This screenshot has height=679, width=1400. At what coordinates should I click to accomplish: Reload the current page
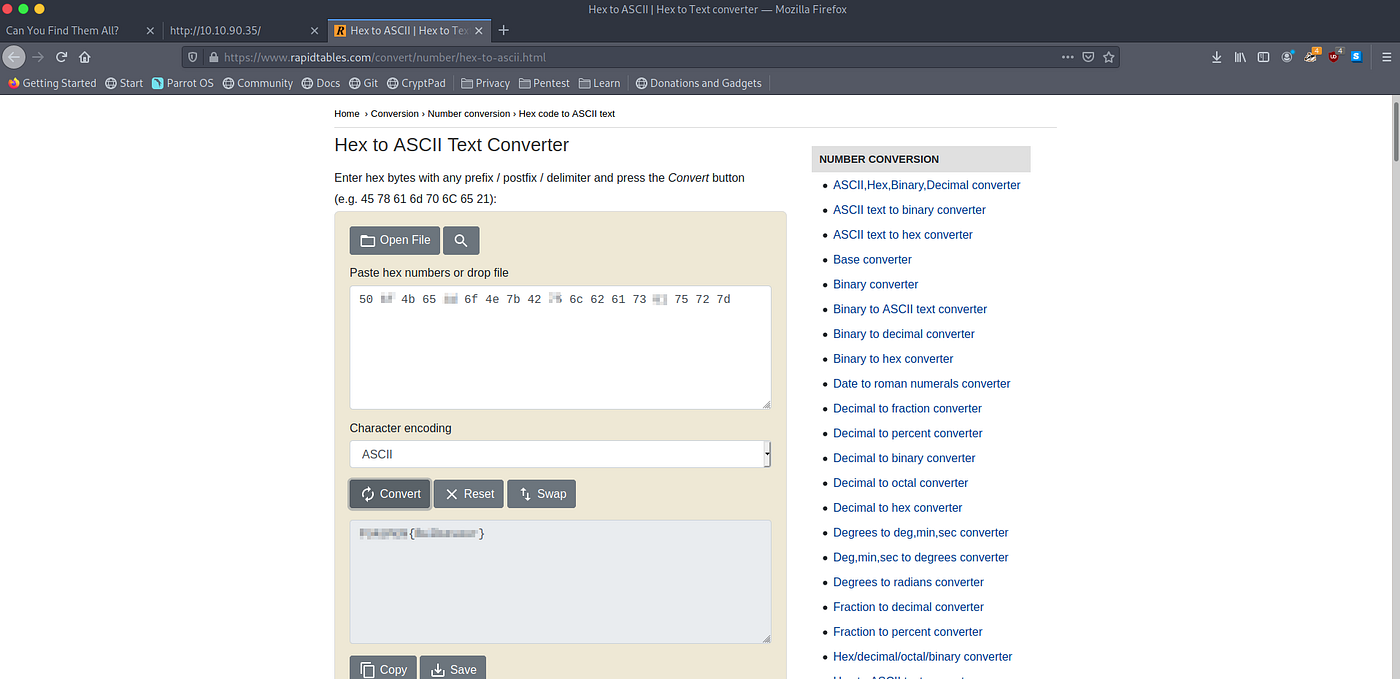[62, 57]
